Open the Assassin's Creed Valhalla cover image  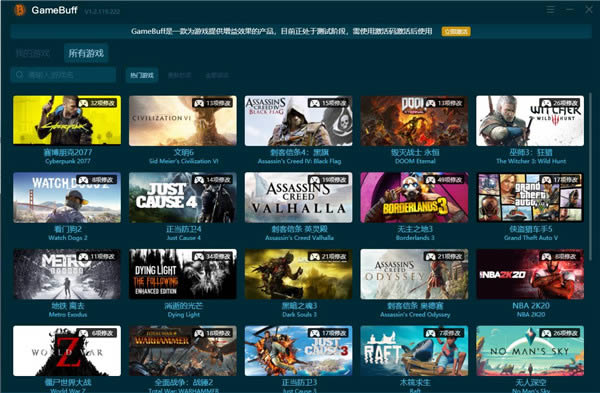(x=298, y=197)
